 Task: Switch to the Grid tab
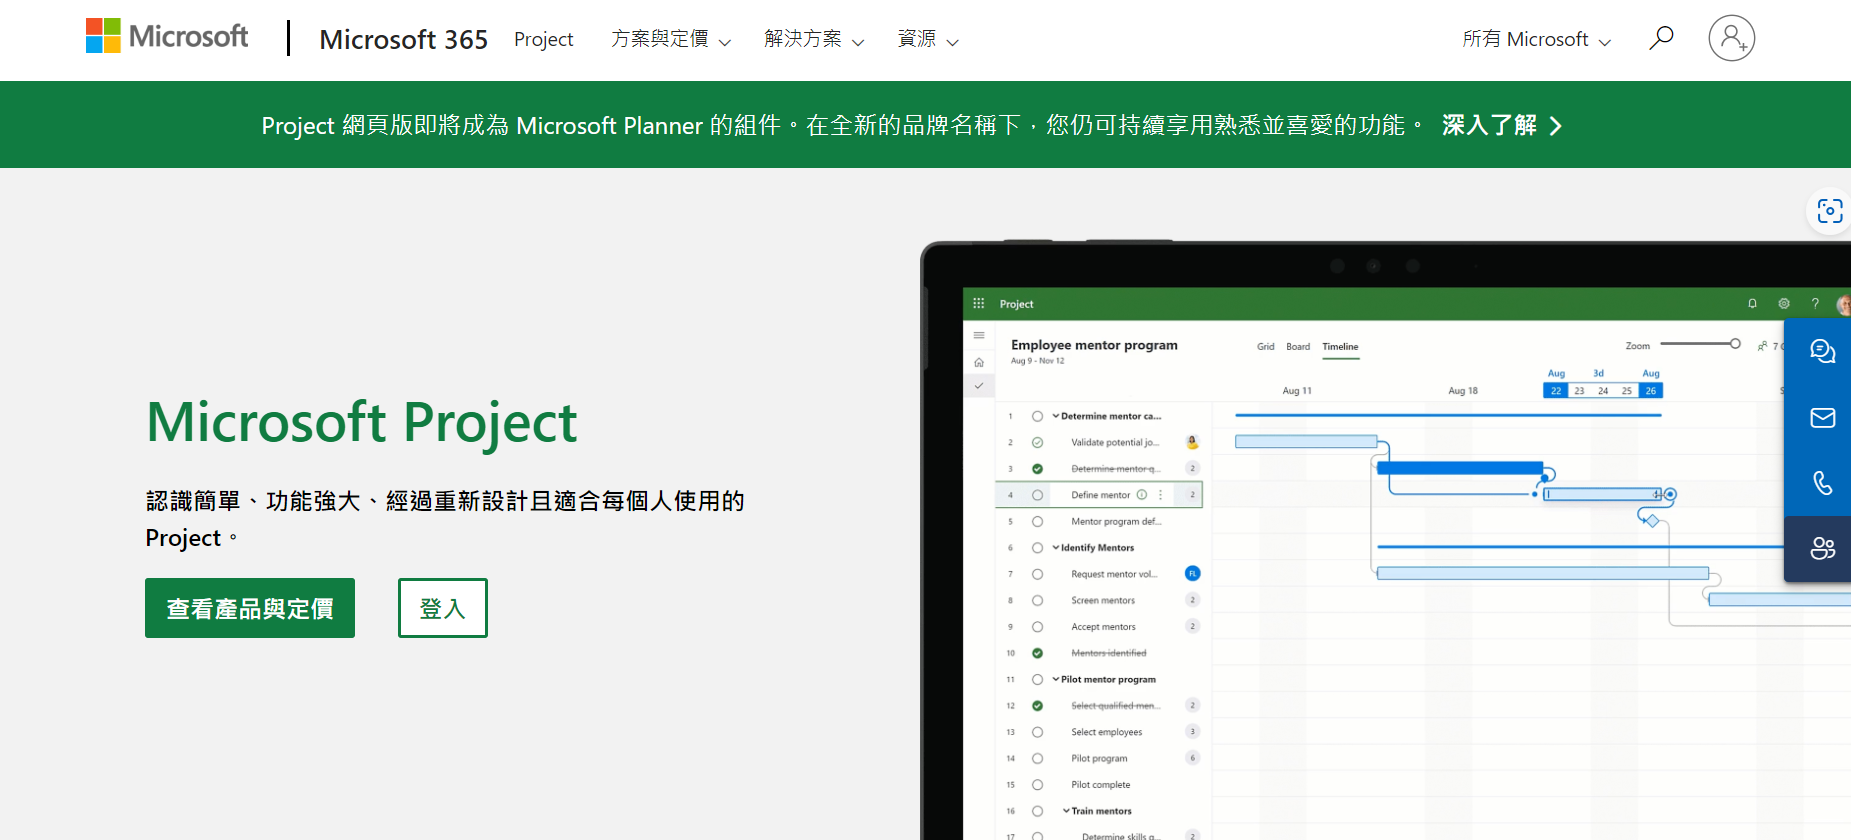pyautogui.click(x=1265, y=347)
